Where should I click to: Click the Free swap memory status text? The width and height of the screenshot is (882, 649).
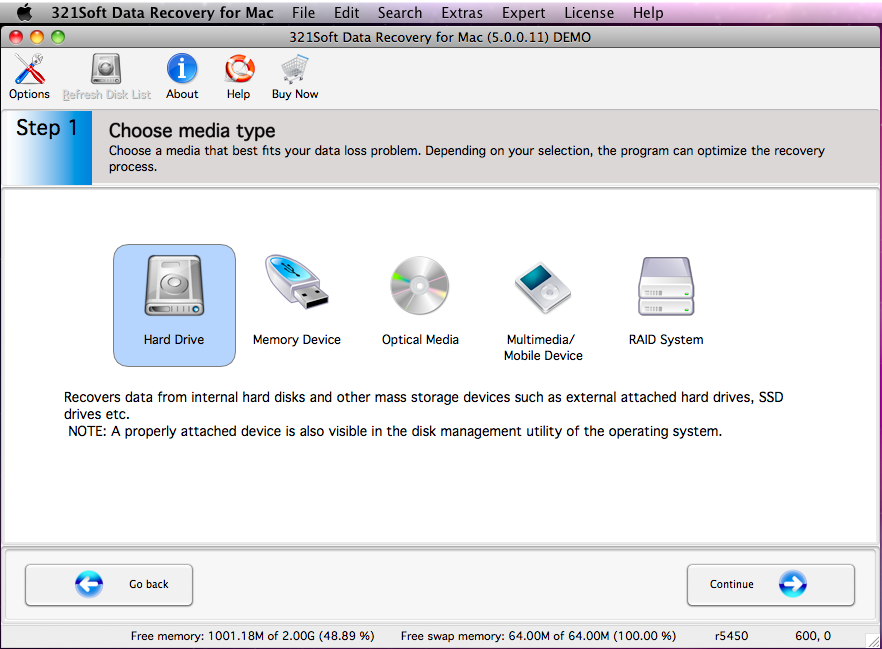click(x=538, y=636)
